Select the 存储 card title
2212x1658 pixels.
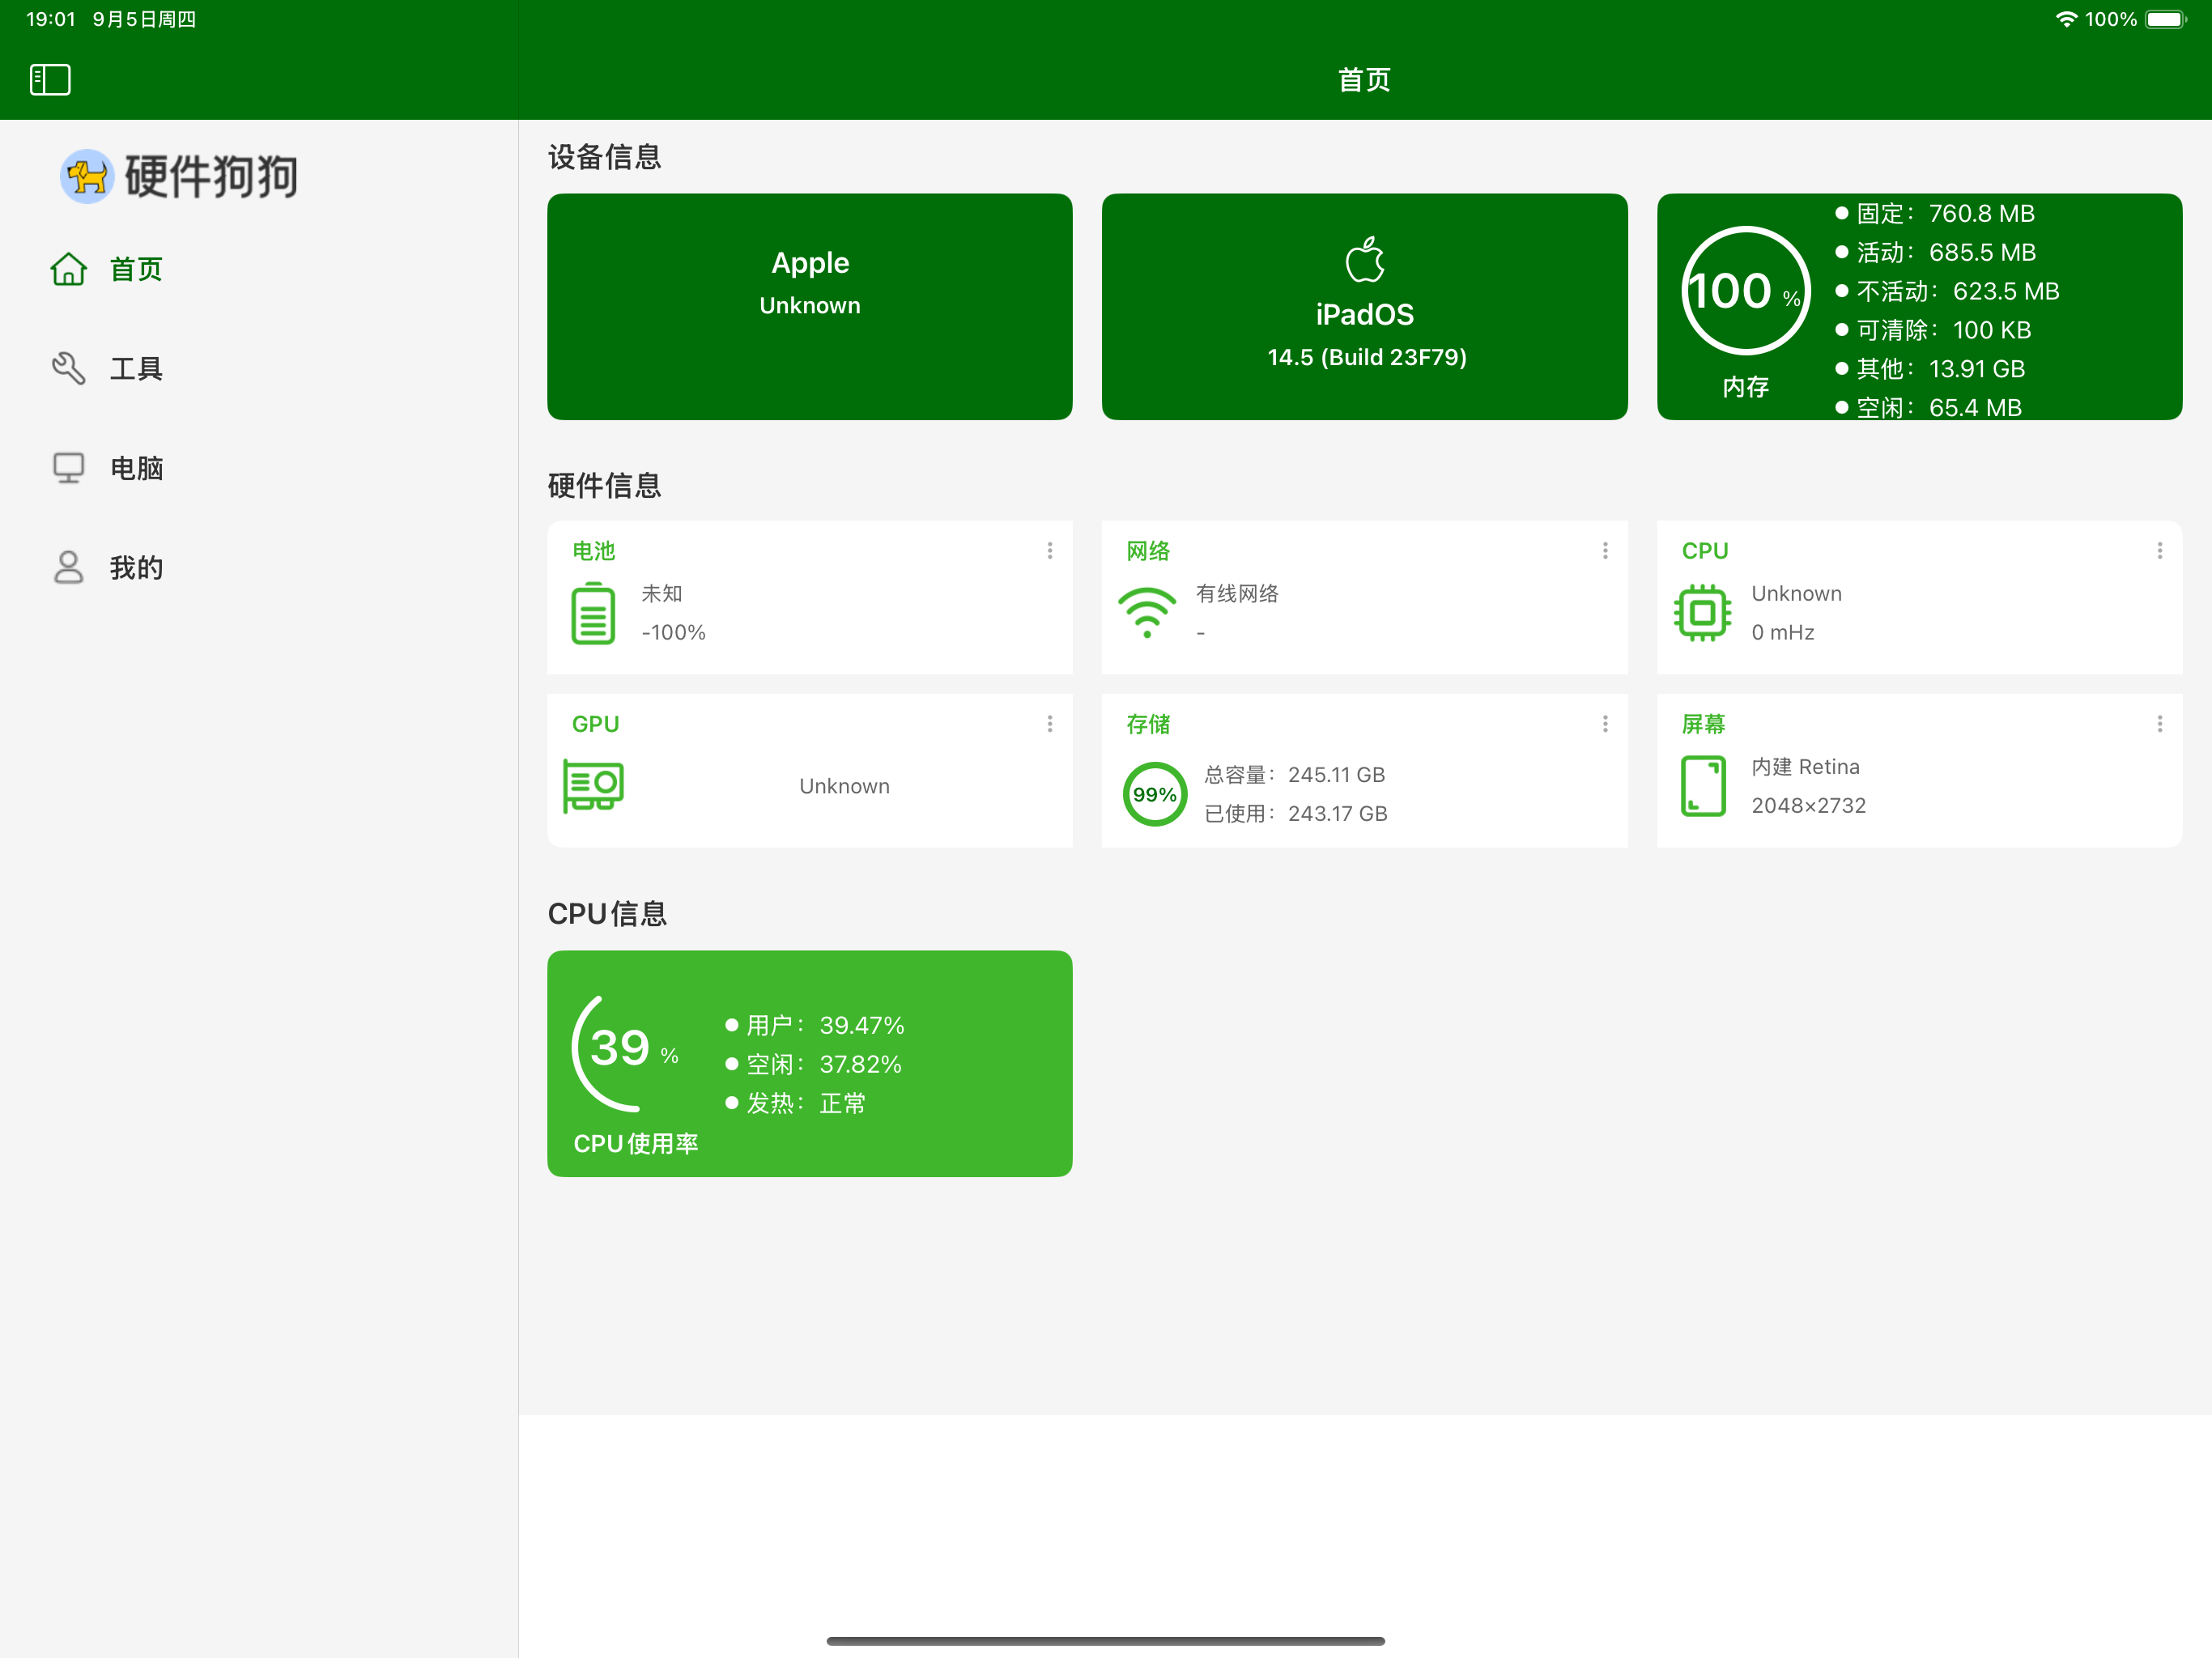(x=1148, y=724)
